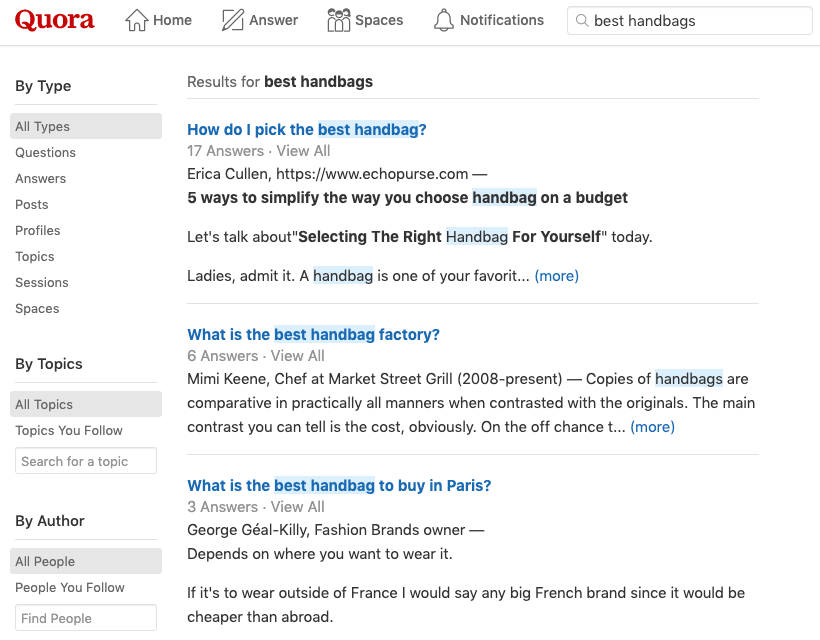
Task: Click View All for 3 Answers
Action: [298, 507]
